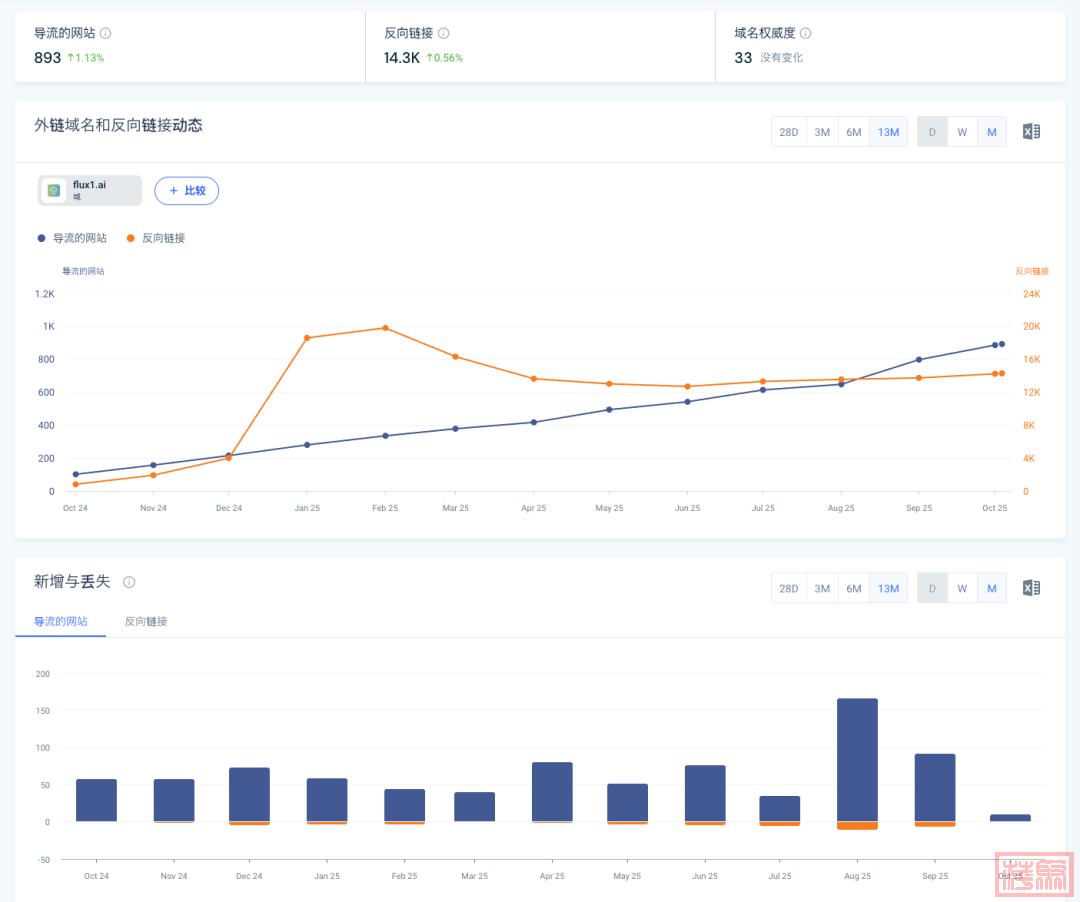
Task: Click Feb 25 peak point on orange line
Action: [385, 328]
